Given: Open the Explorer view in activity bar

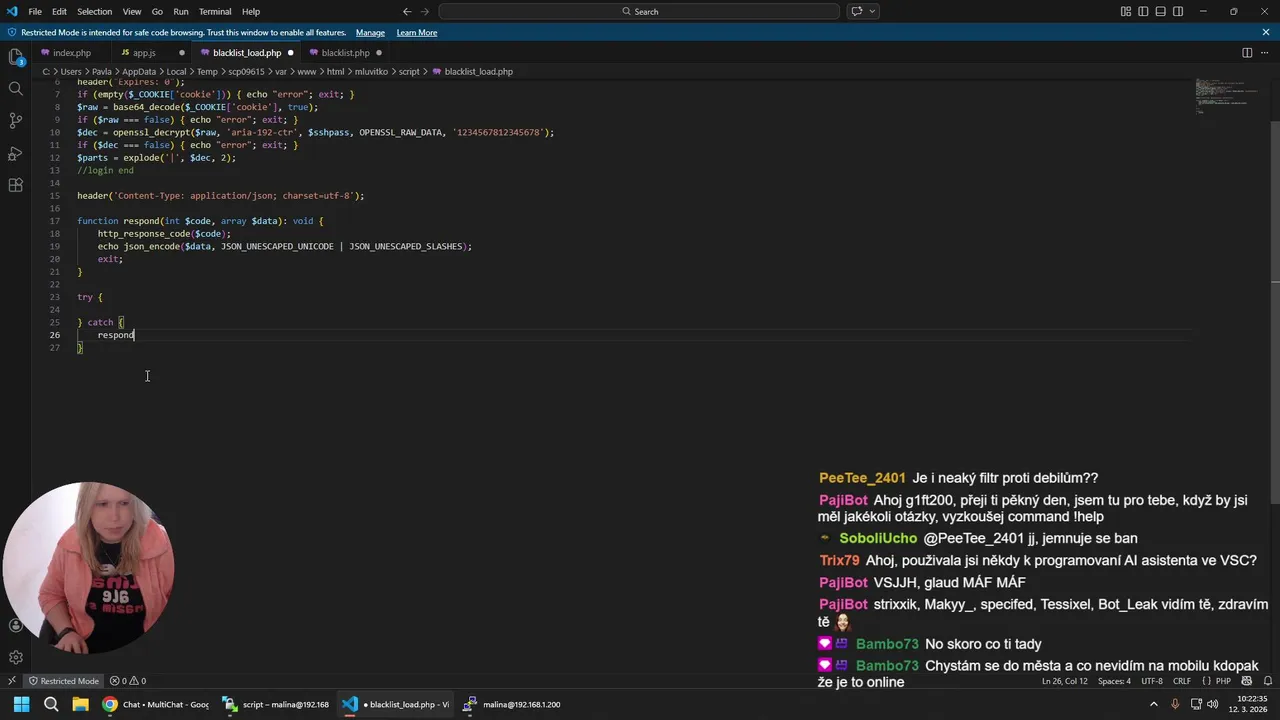Looking at the screenshot, I should pos(15,57).
